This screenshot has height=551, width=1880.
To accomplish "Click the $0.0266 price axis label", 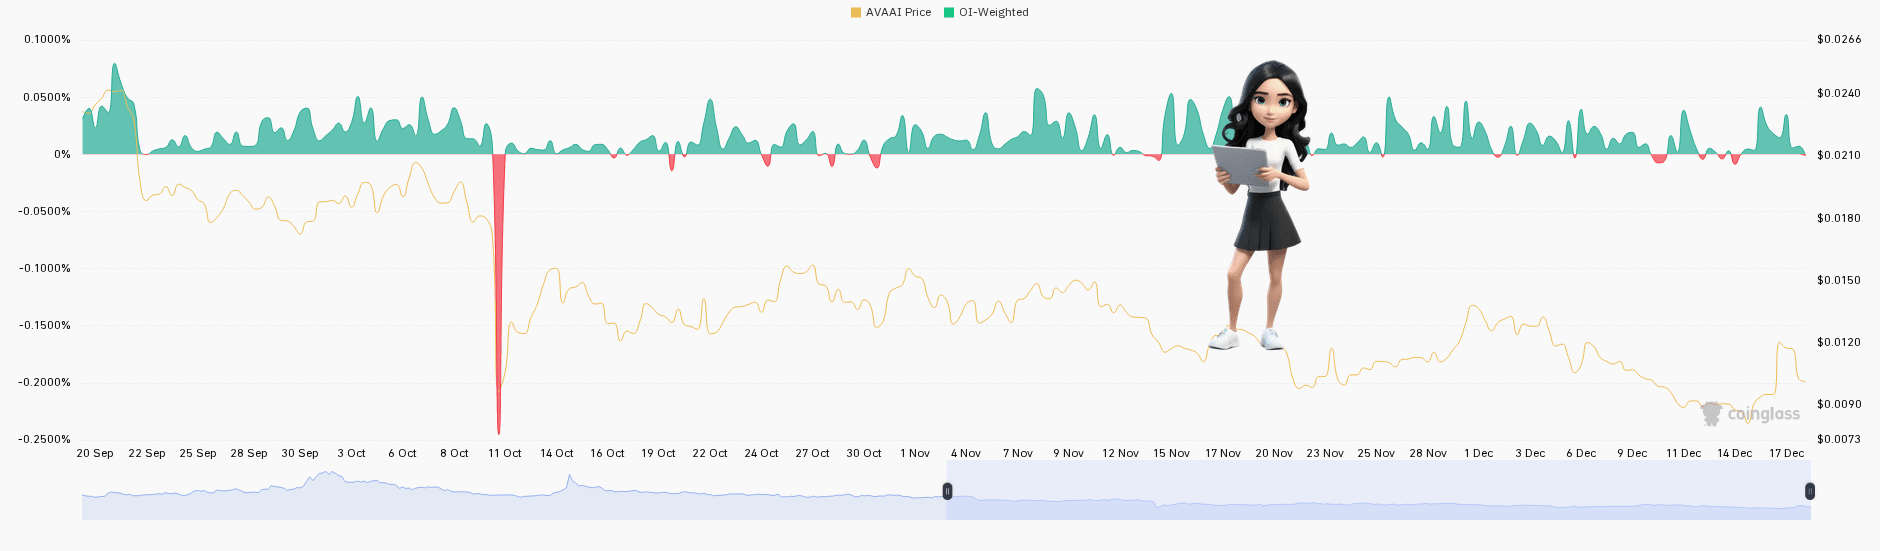I will click(x=1839, y=39).
